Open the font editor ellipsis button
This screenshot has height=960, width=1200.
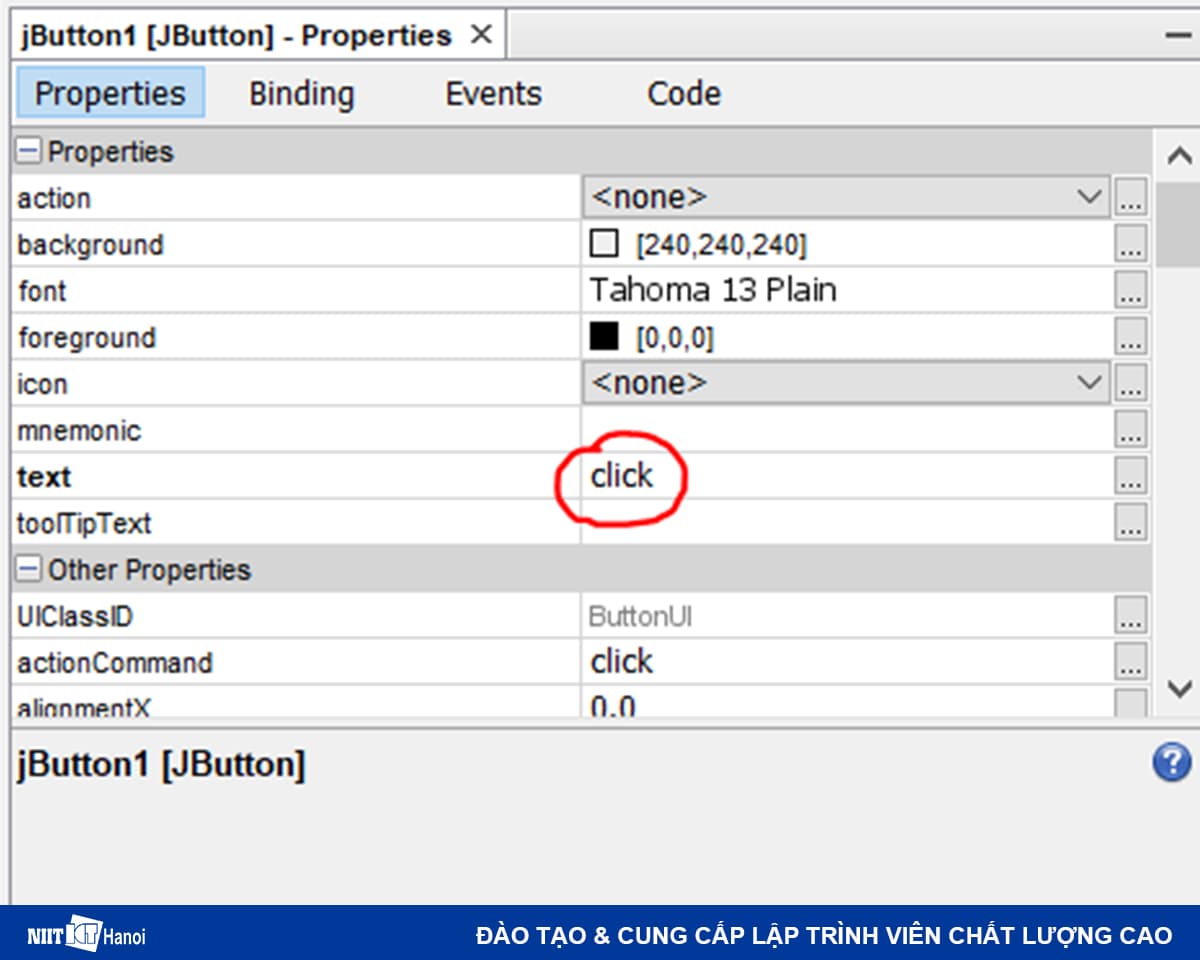(x=1130, y=291)
